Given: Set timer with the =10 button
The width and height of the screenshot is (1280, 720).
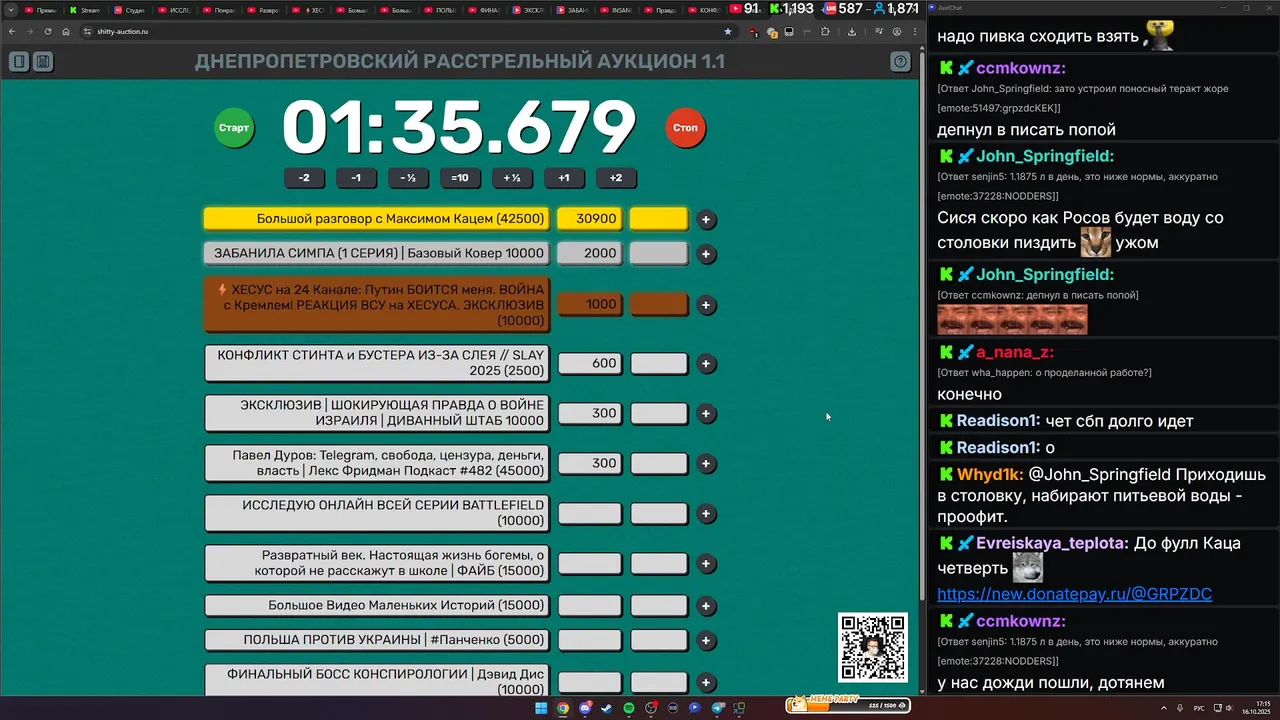Looking at the screenshot, I should tap(460, 178).
